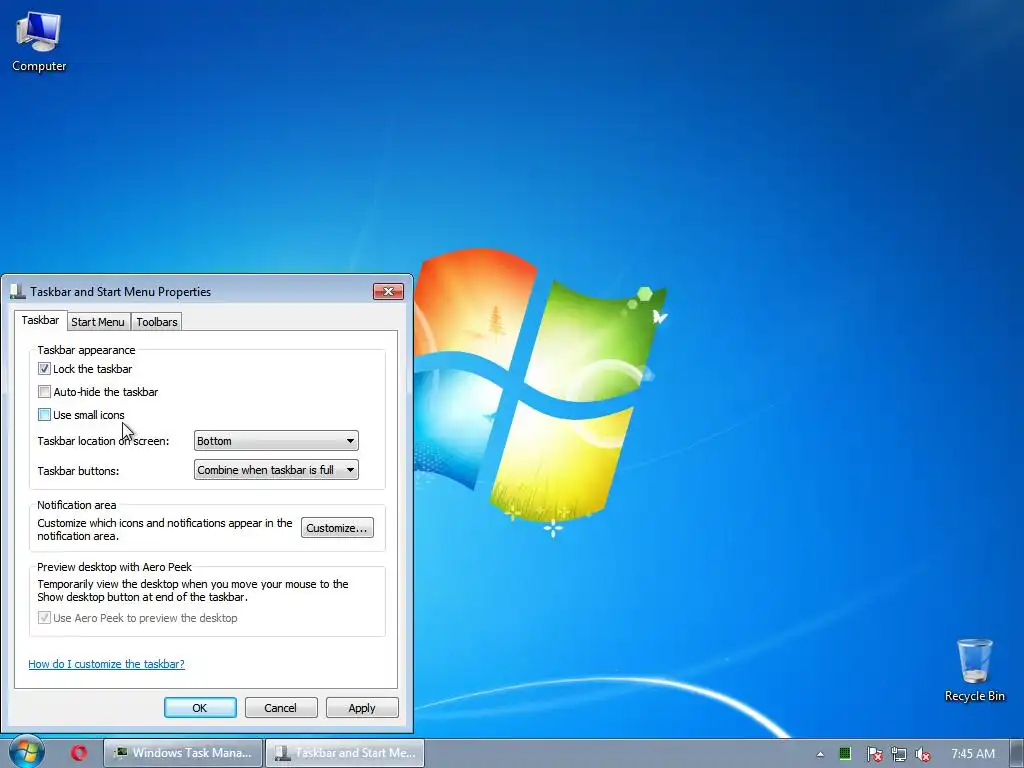The height and width of the screenshot is (768, 1024).
Task: Open the Taskbar buttons dropdown
Action: click(x=276, y=470)
